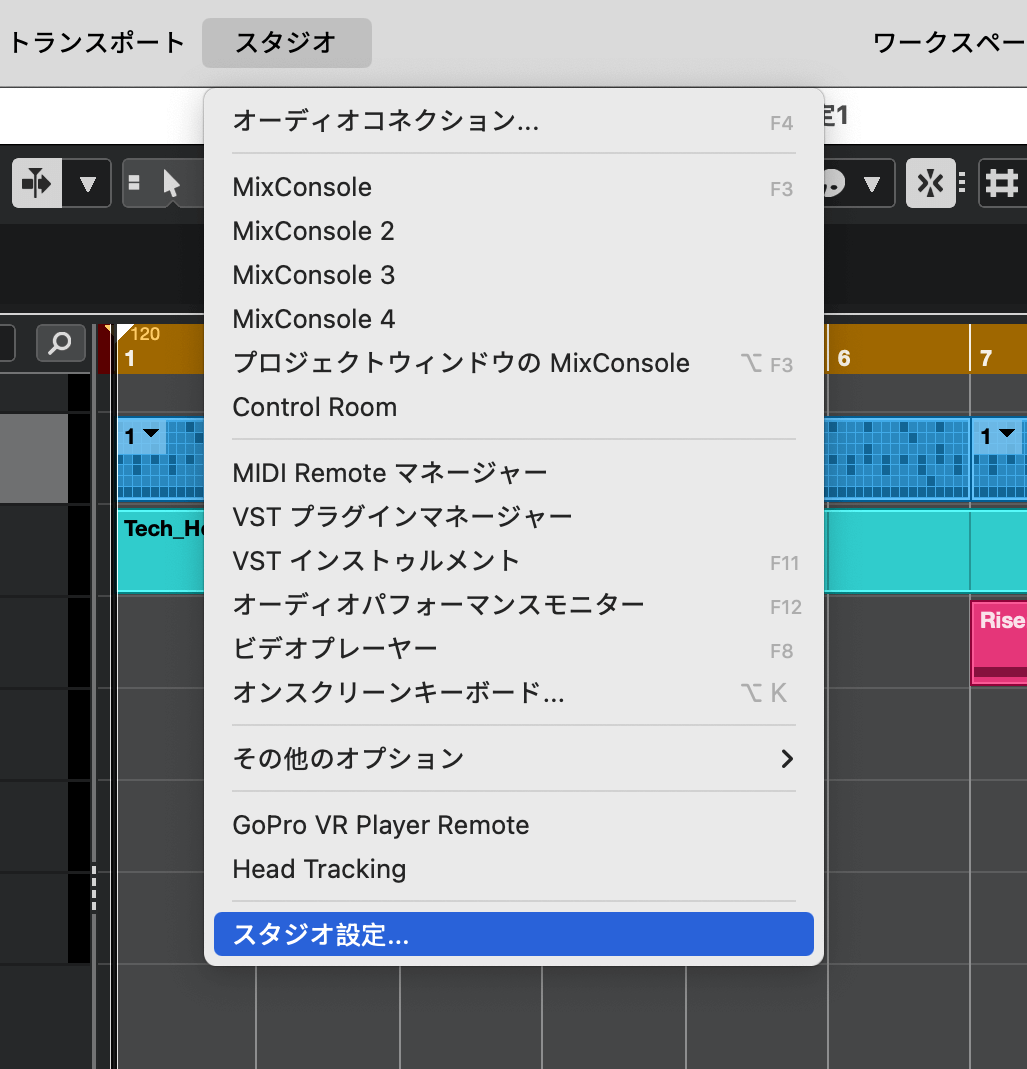
Task: Choose スタジオ設定... at the menu bottom
Action: [514, 934]
